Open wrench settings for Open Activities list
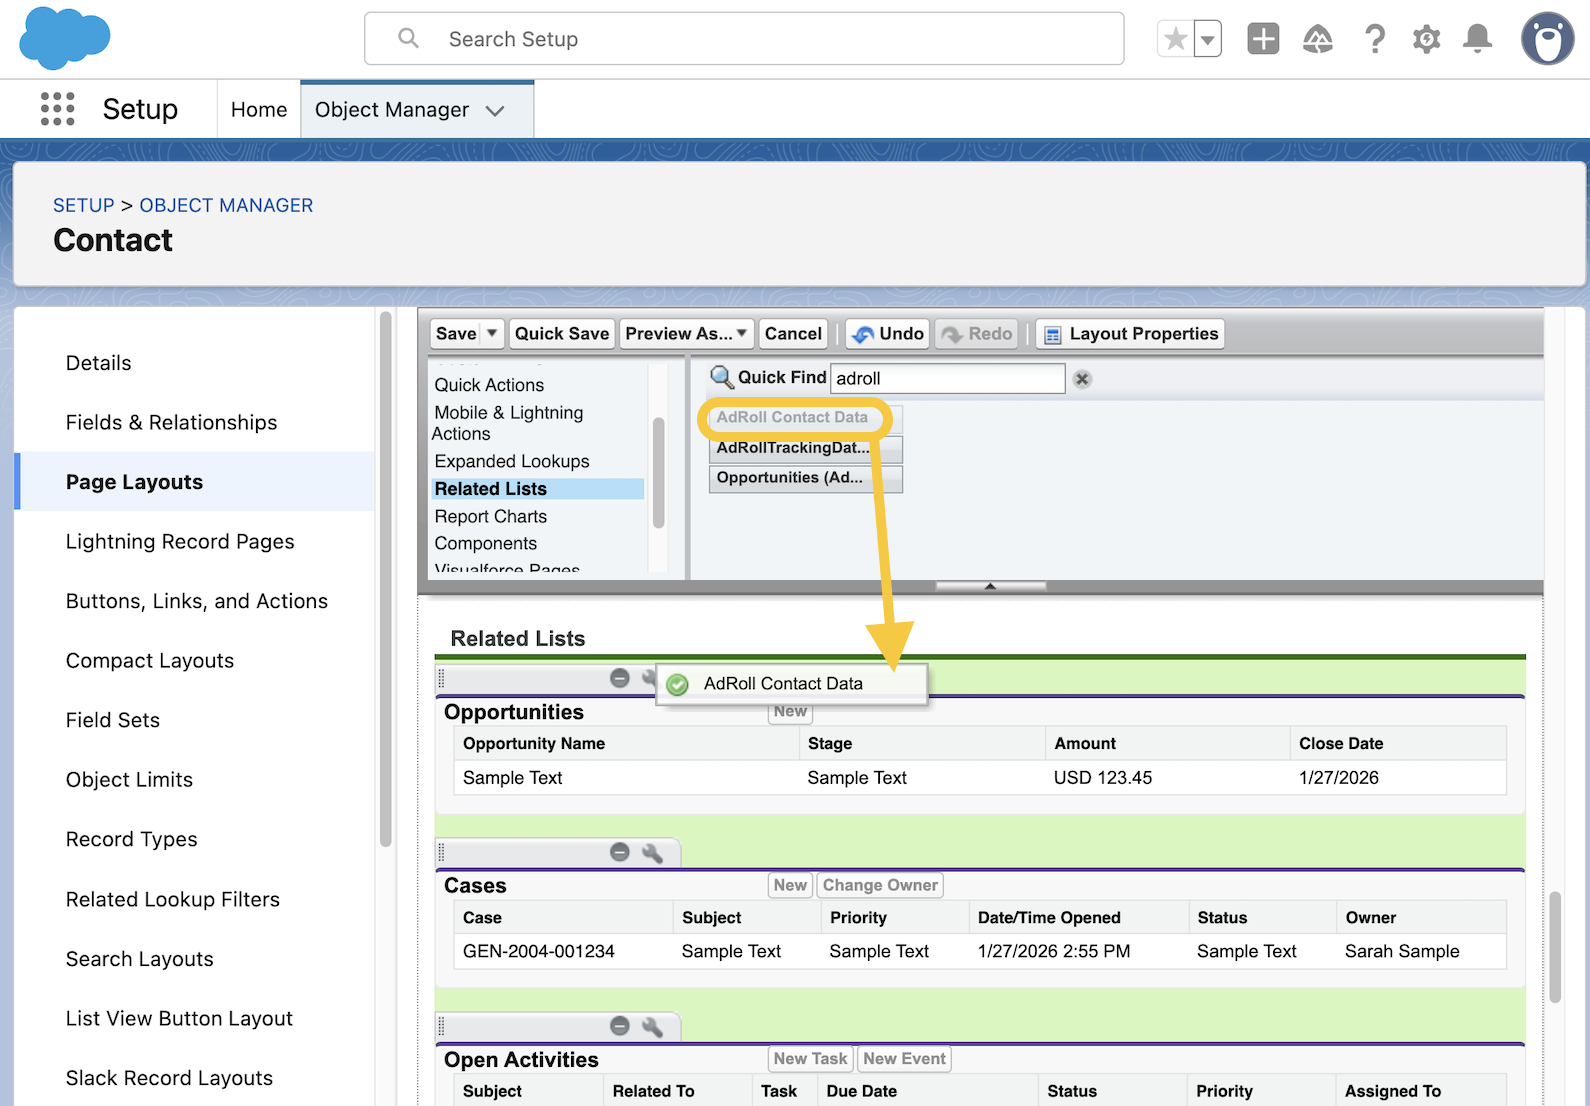Viewport: 1590px width, 1106px height. pos(652,1027)
